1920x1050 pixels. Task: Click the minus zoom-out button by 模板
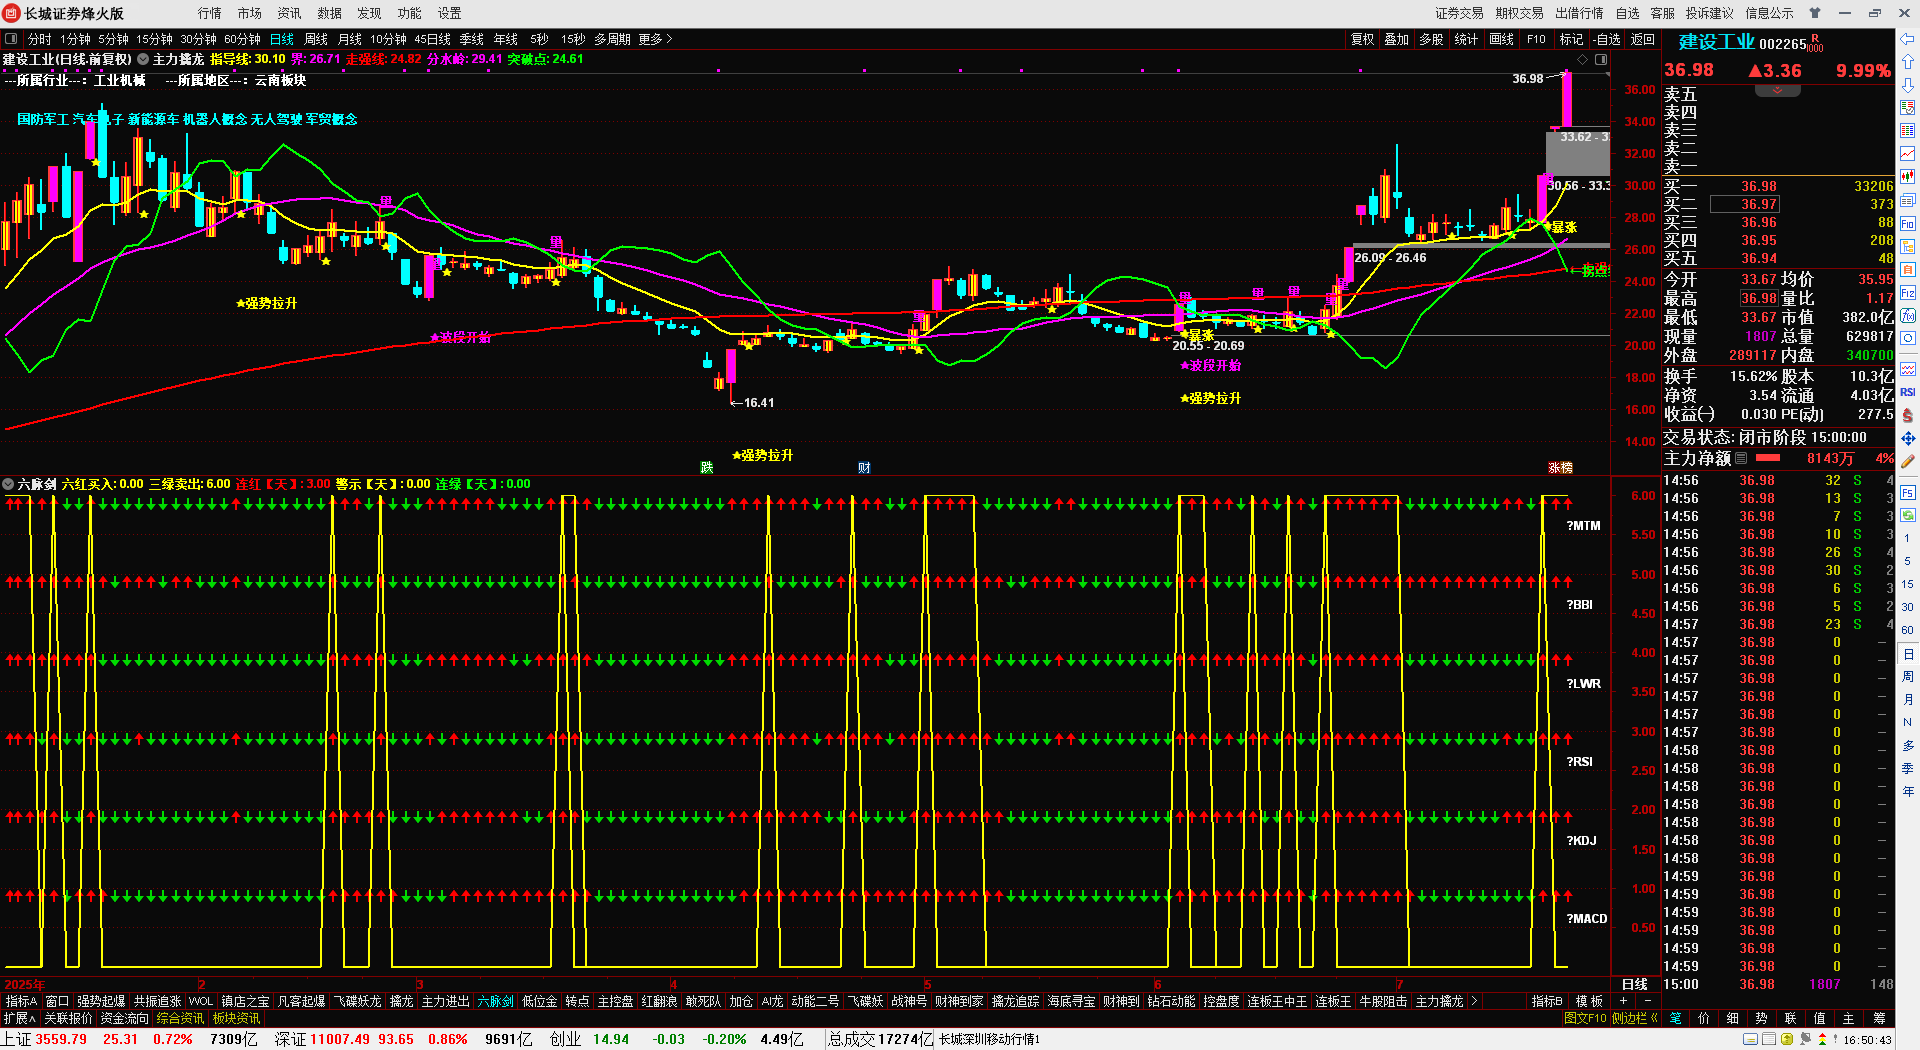(1647, 1001)
